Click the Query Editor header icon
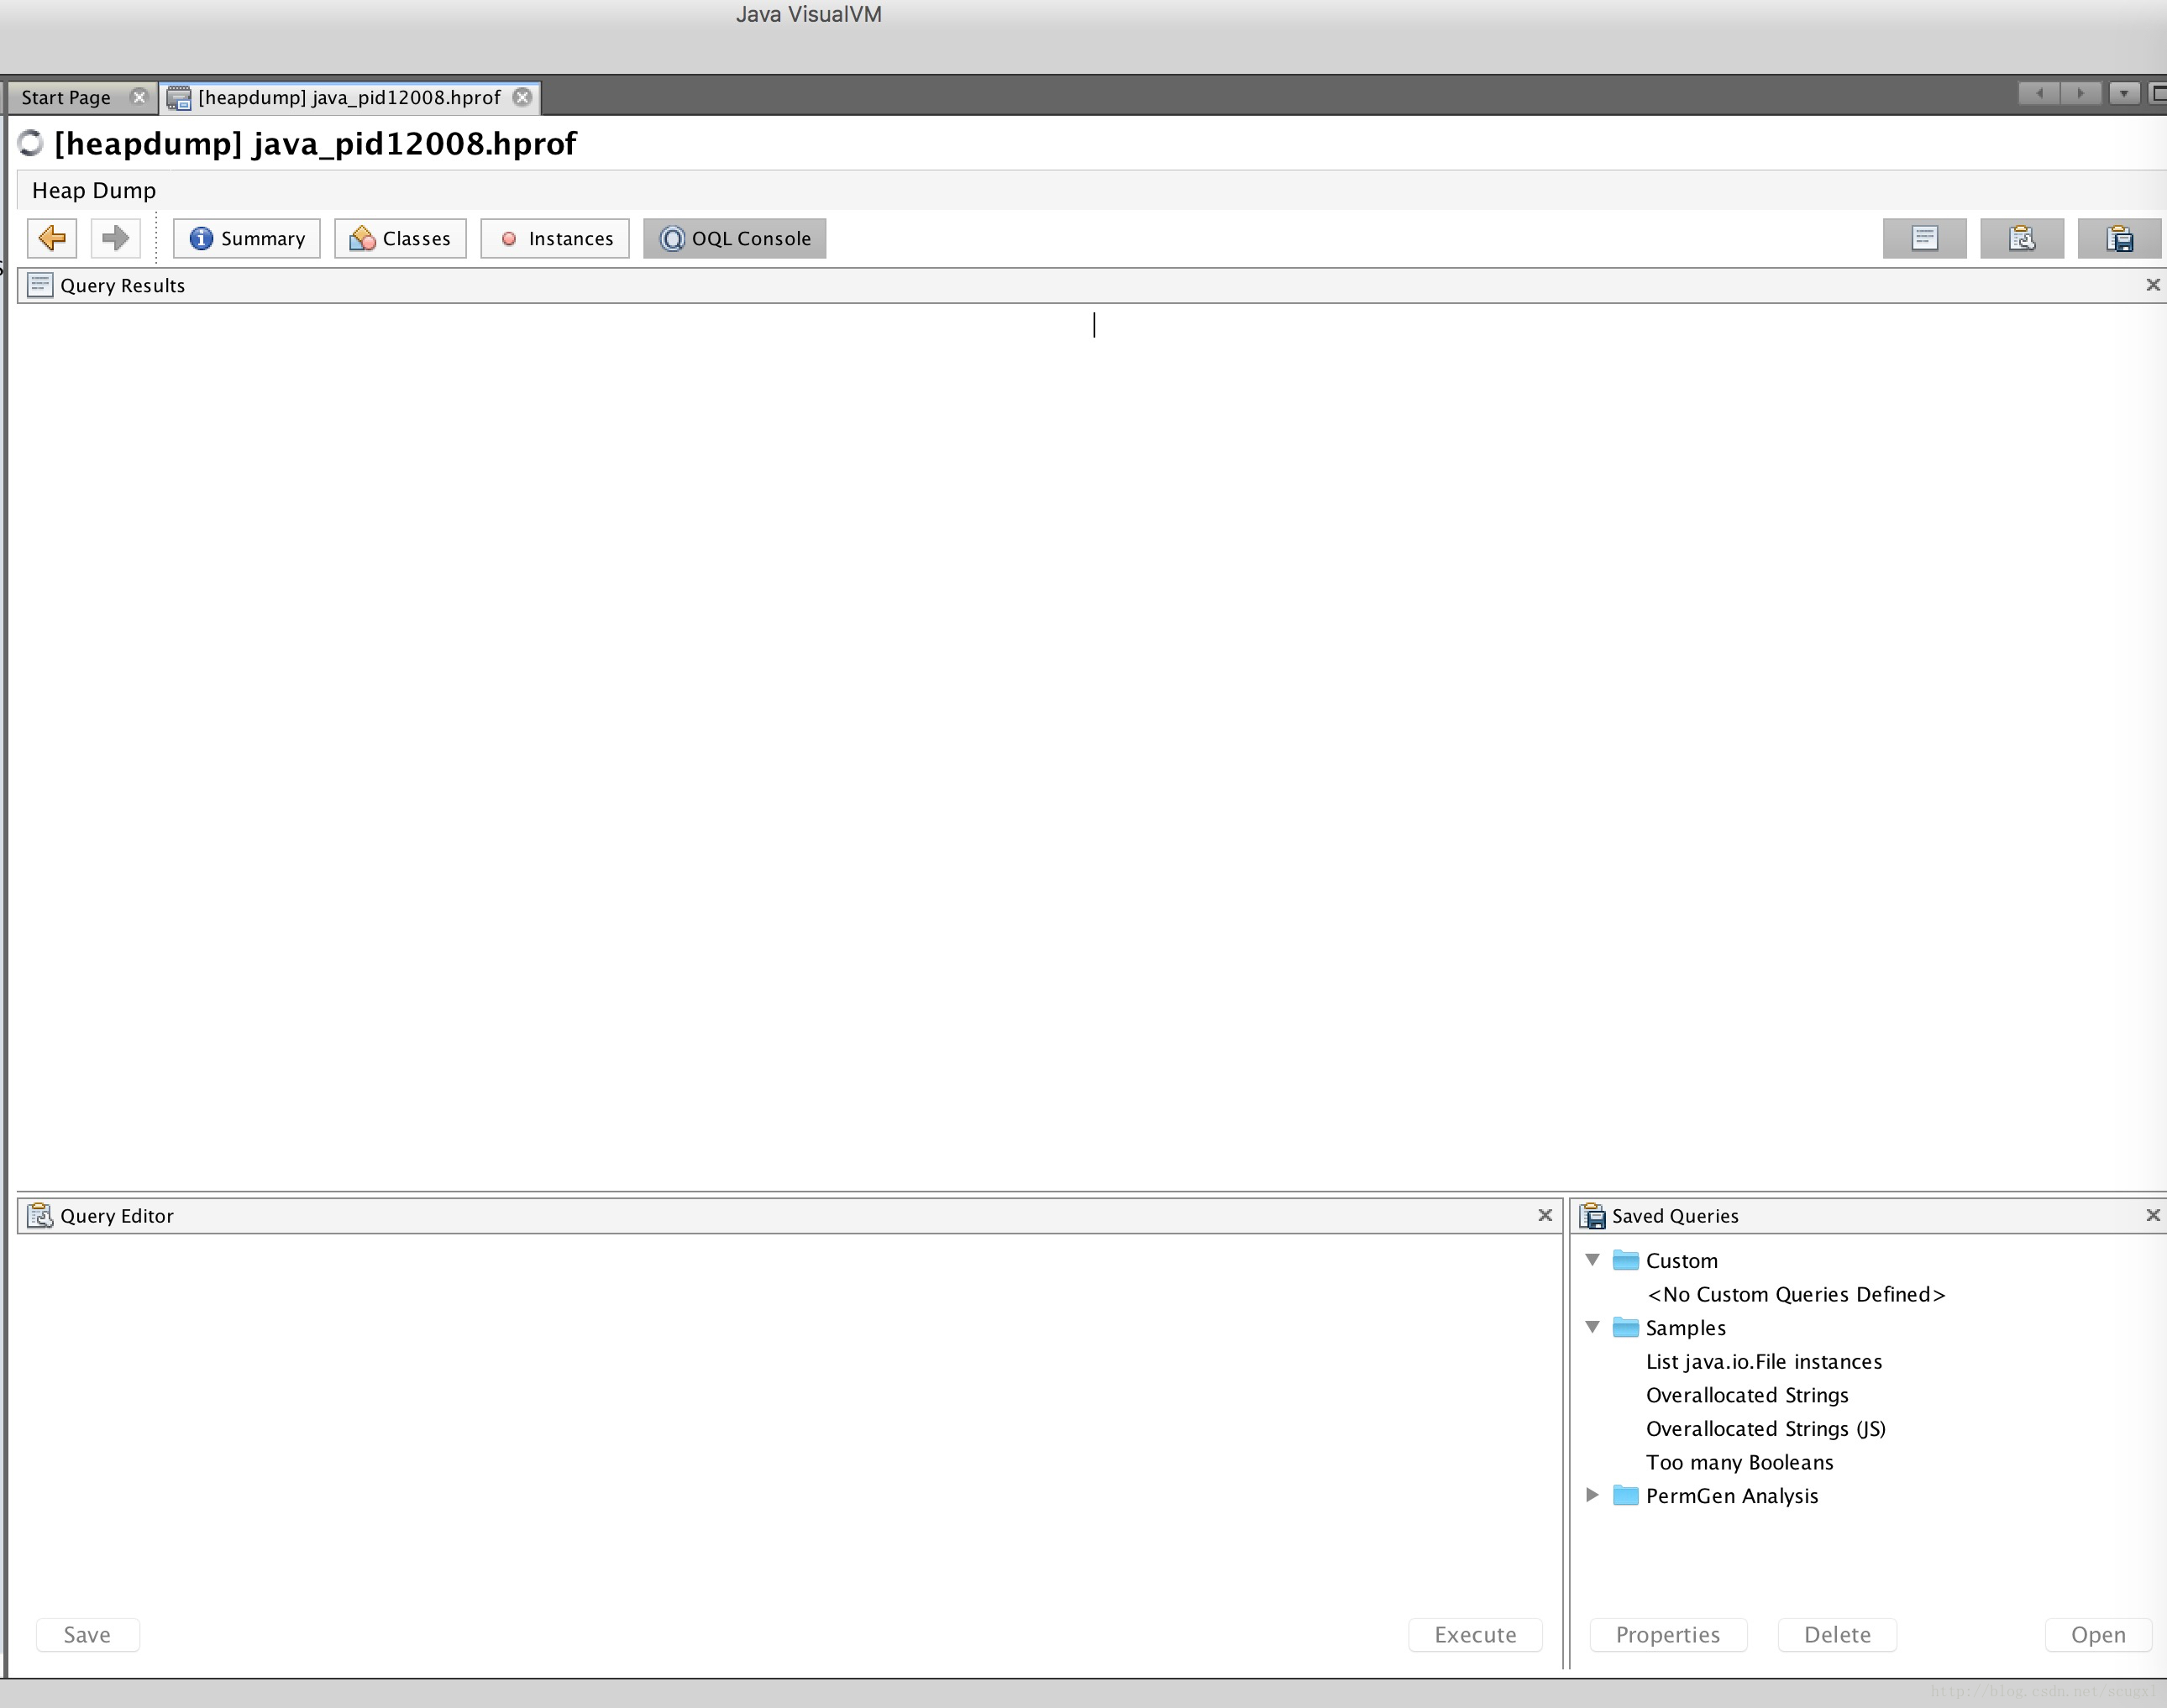The image size is (2167, 1708). tap(40, 1215)
